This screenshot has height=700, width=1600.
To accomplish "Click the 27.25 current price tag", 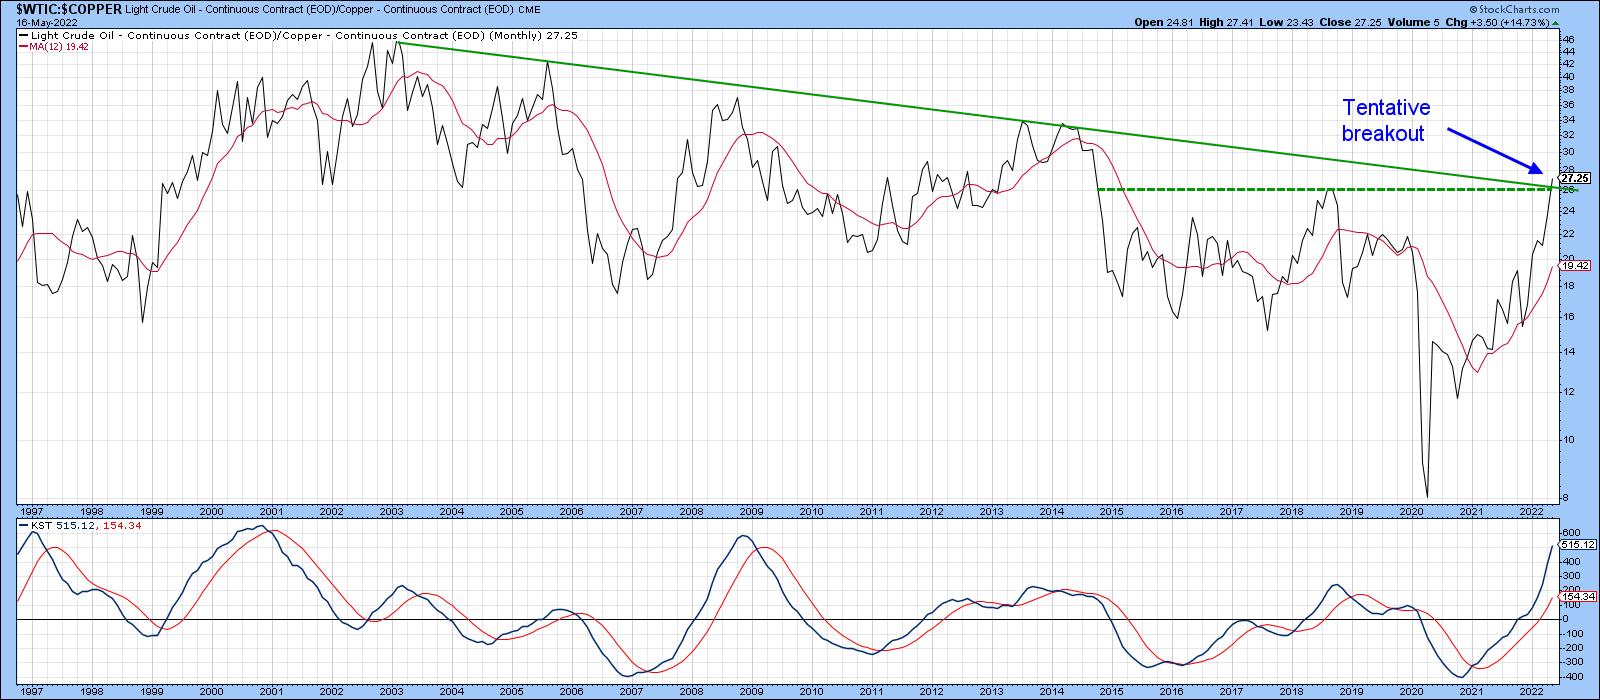I will pos(1575,178).
